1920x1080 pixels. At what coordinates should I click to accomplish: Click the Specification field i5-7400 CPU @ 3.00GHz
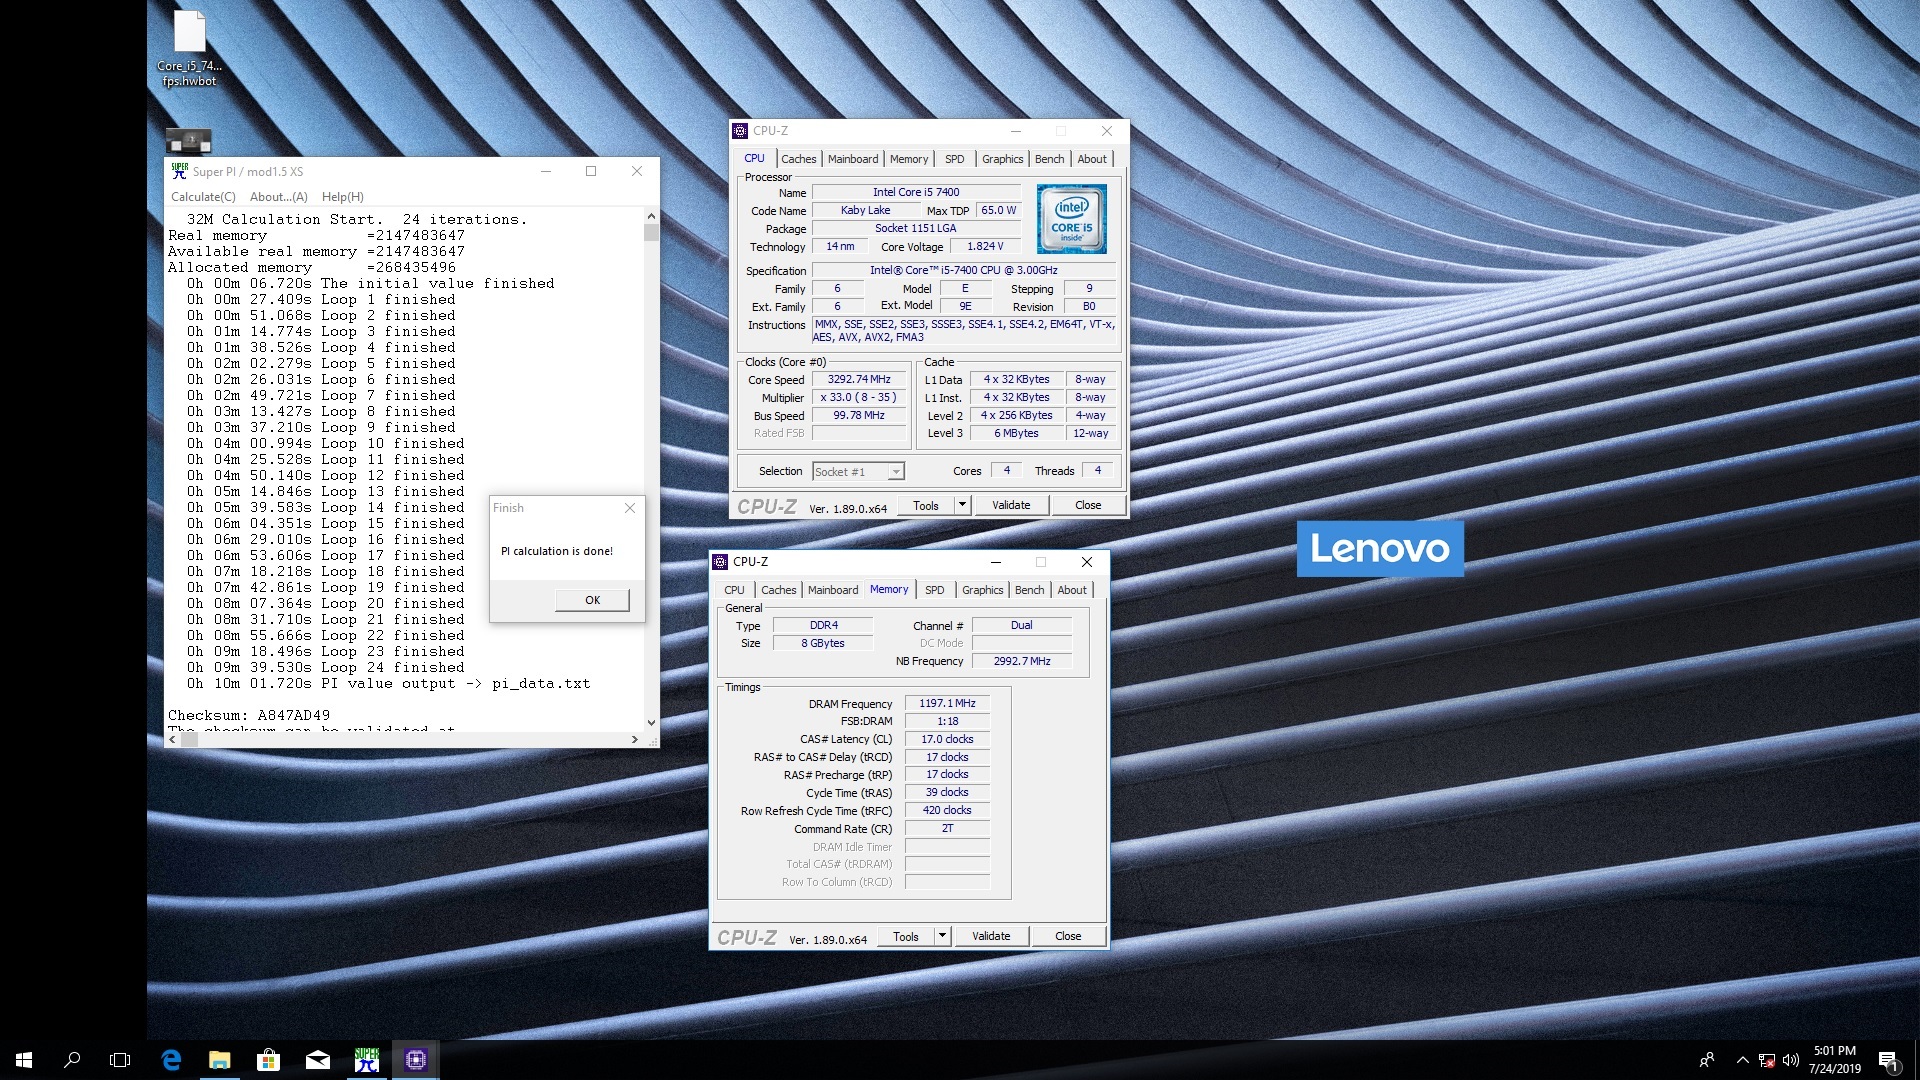click(964, 270)
